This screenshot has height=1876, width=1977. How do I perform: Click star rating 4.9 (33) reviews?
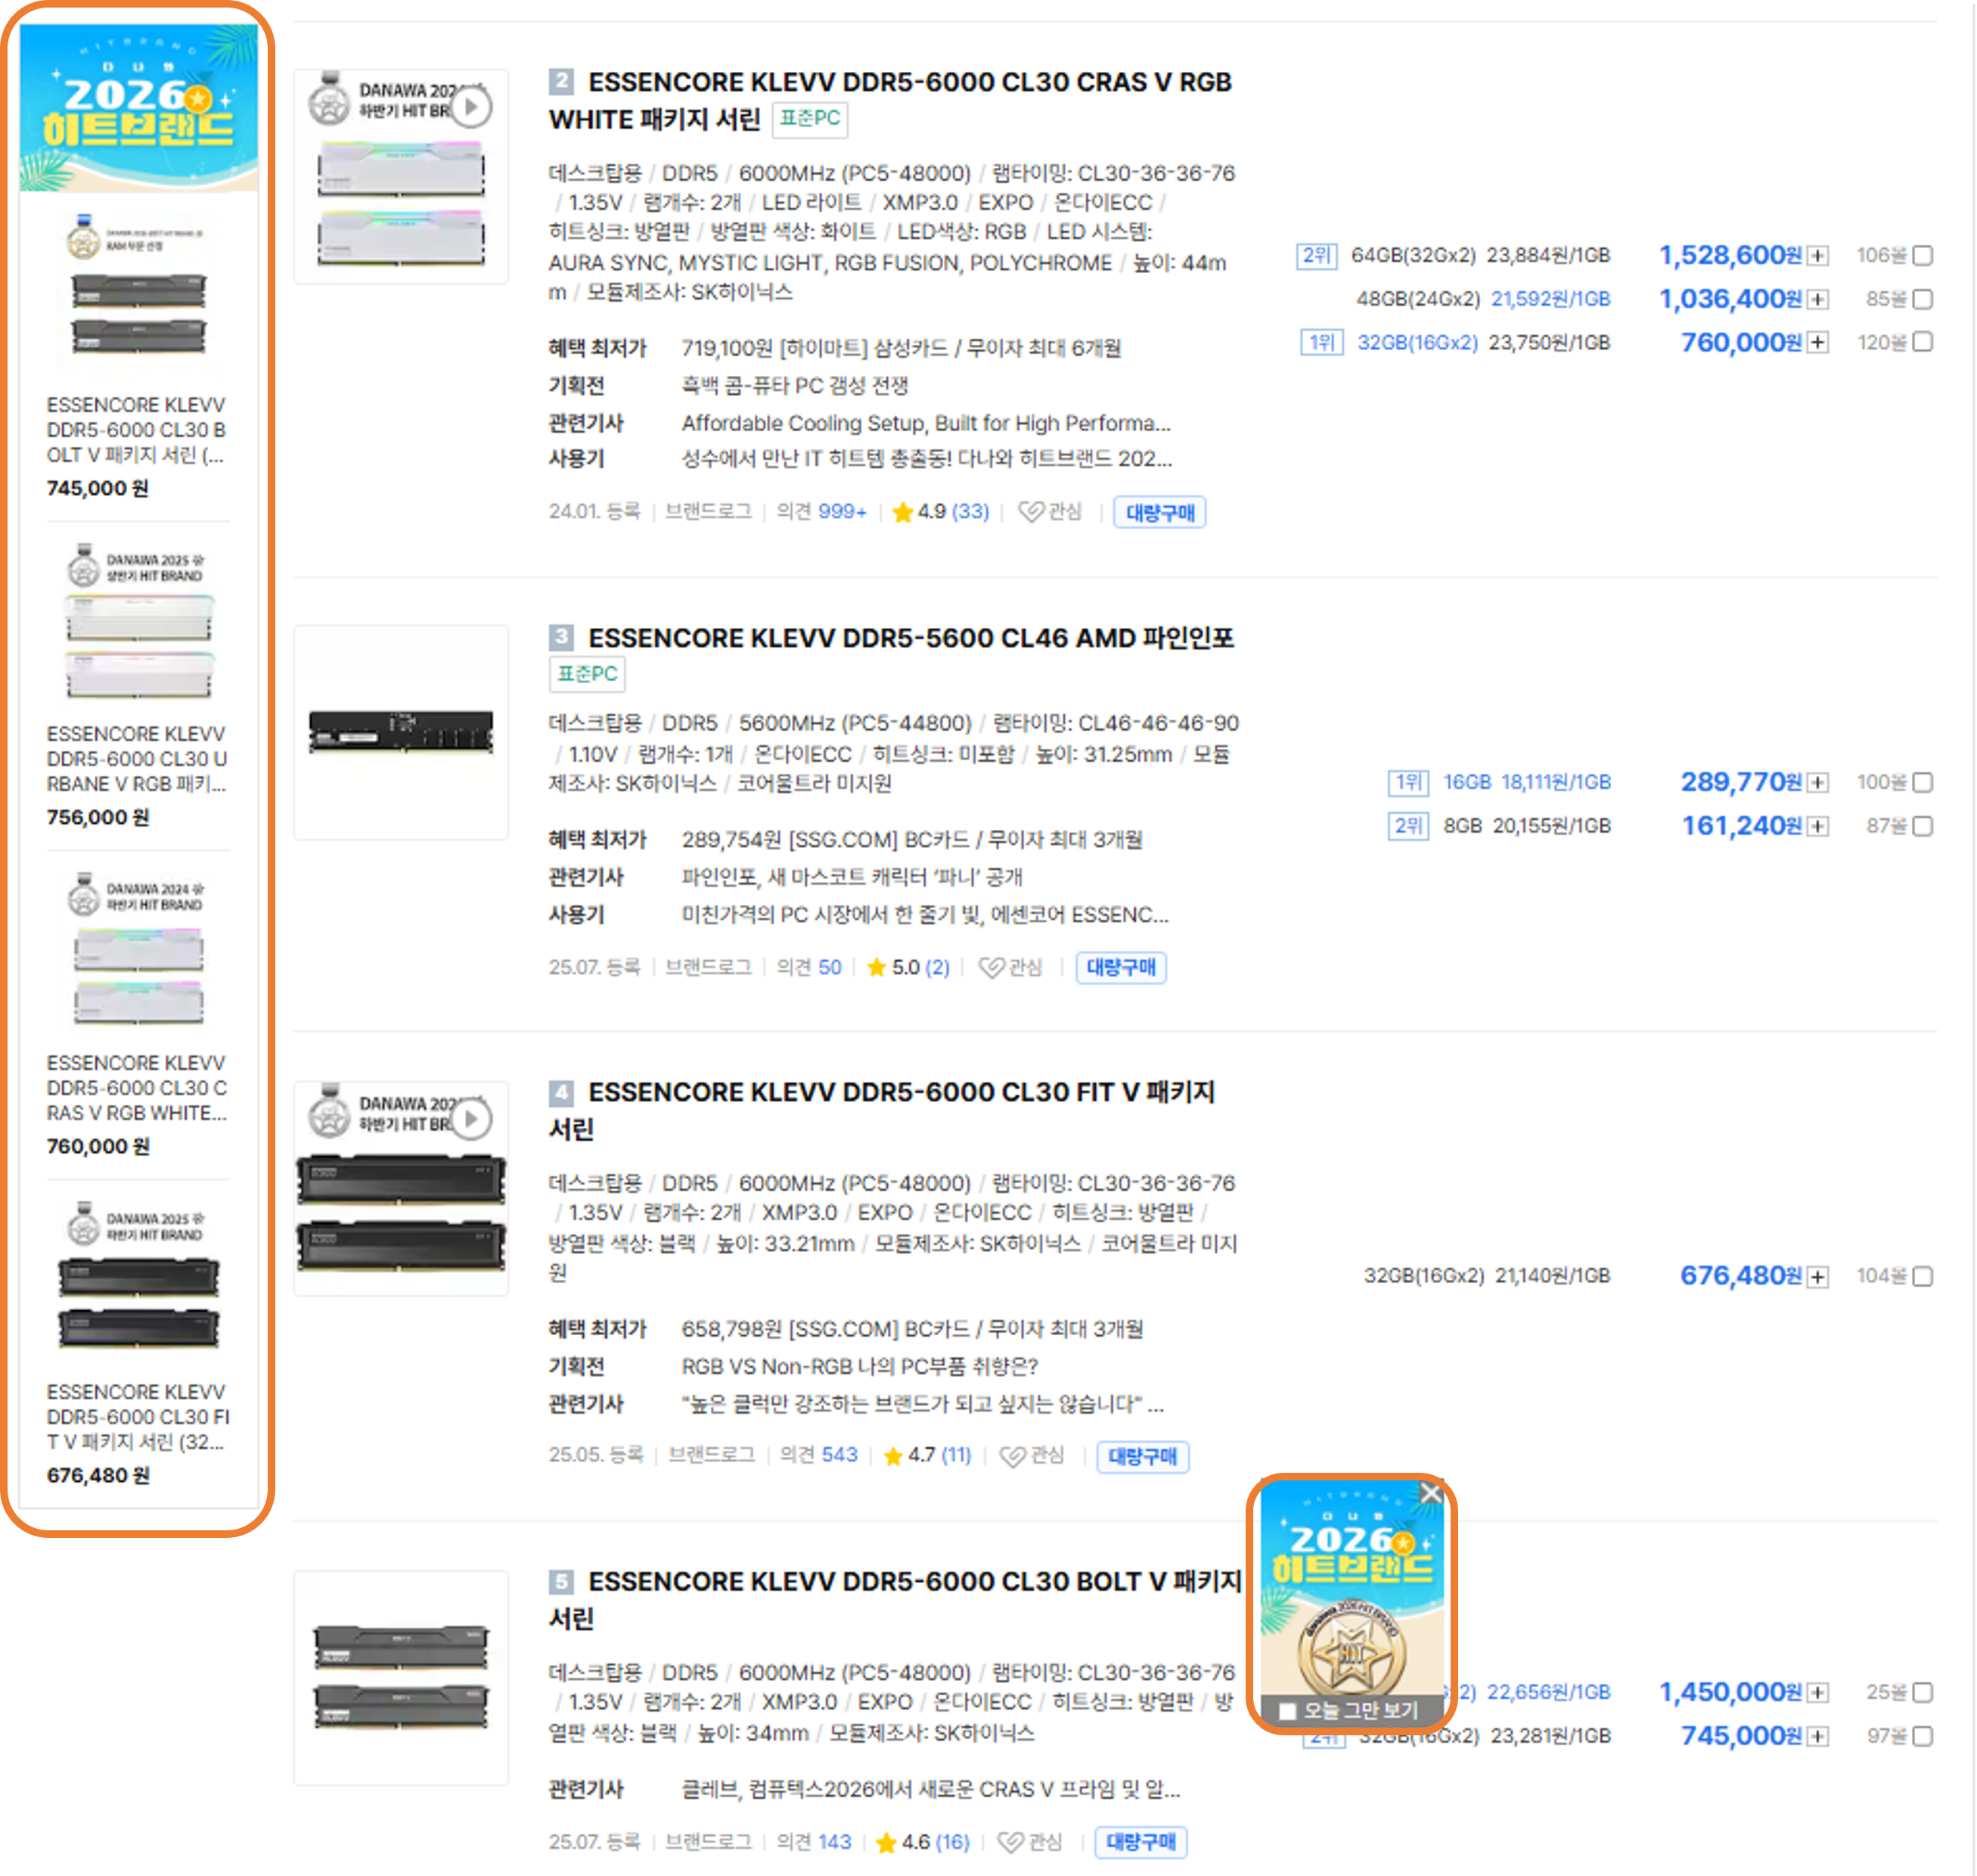[940, 512]
